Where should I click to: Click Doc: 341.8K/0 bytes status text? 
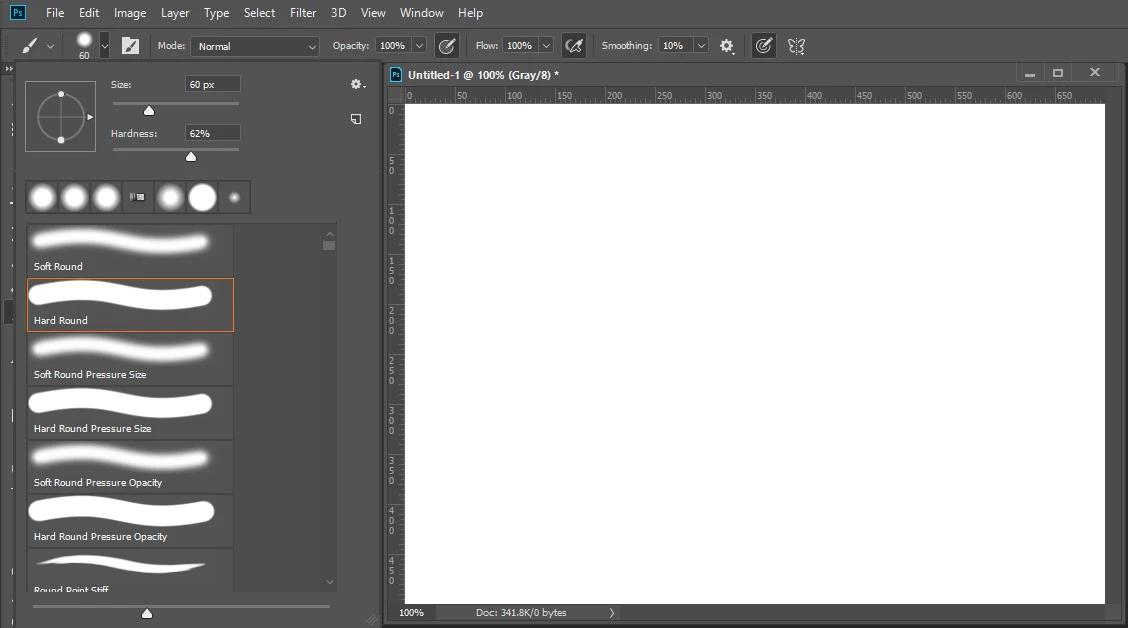pos(521,613)
